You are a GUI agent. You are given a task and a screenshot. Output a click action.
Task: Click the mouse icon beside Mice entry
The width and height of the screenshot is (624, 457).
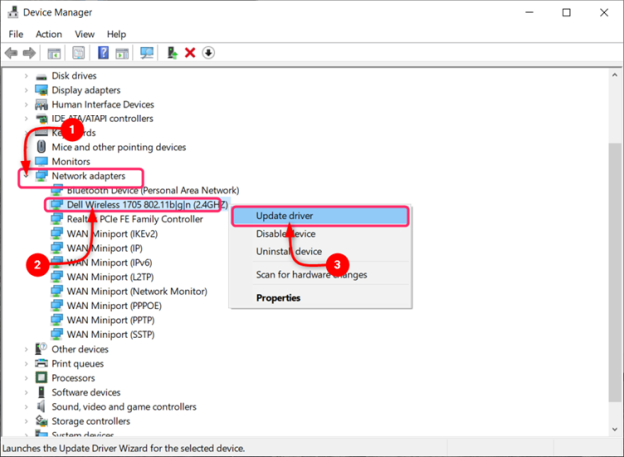pyautogui.click(x=41, y=147)
